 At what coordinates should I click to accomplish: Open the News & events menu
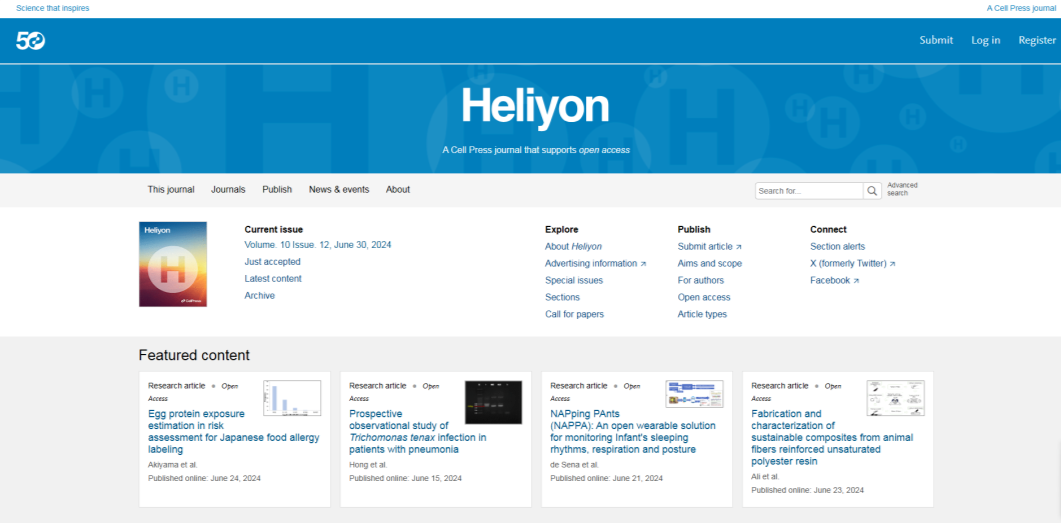pos(339,189)
